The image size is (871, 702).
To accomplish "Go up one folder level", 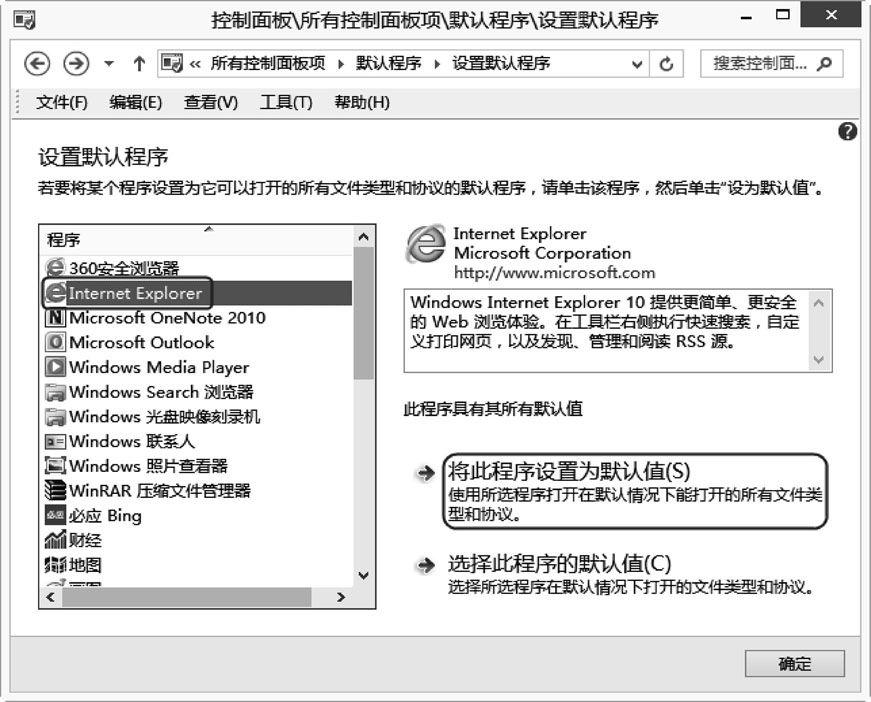I will (x=139, y=64).
